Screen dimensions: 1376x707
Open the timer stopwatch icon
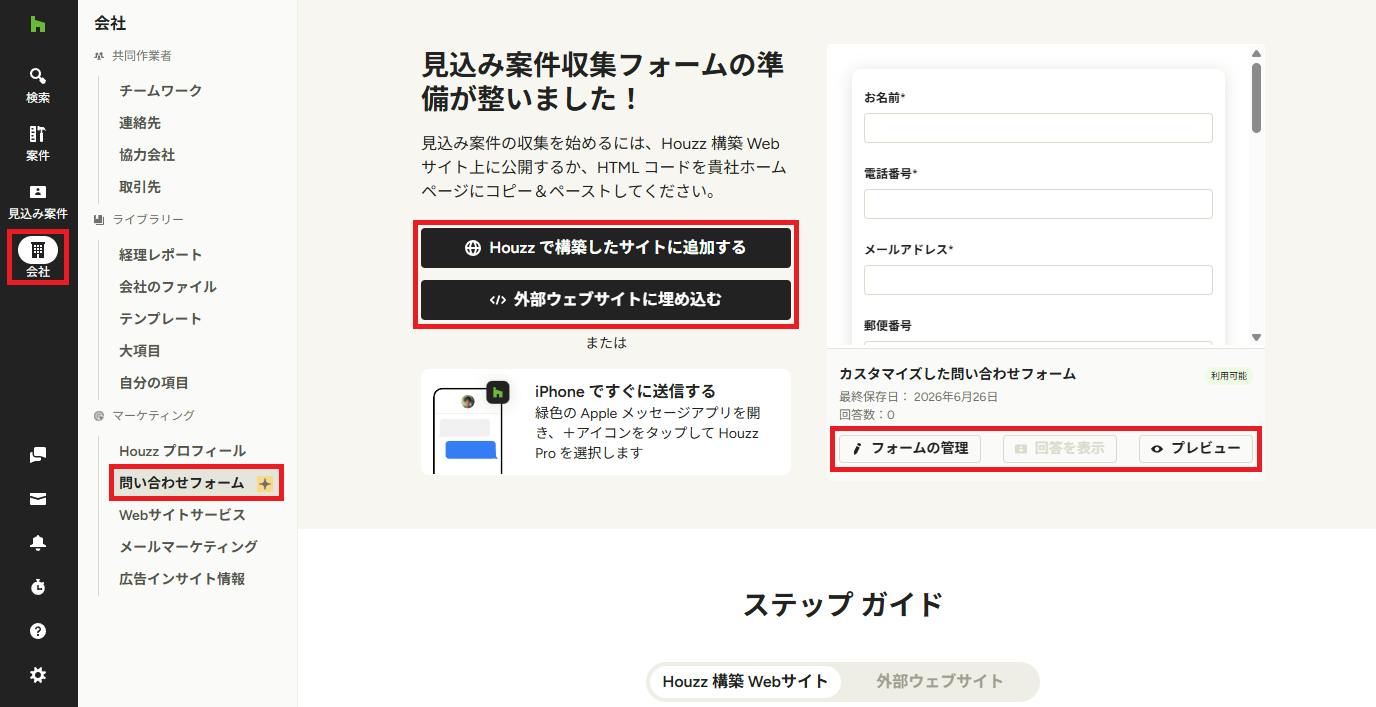38,587
